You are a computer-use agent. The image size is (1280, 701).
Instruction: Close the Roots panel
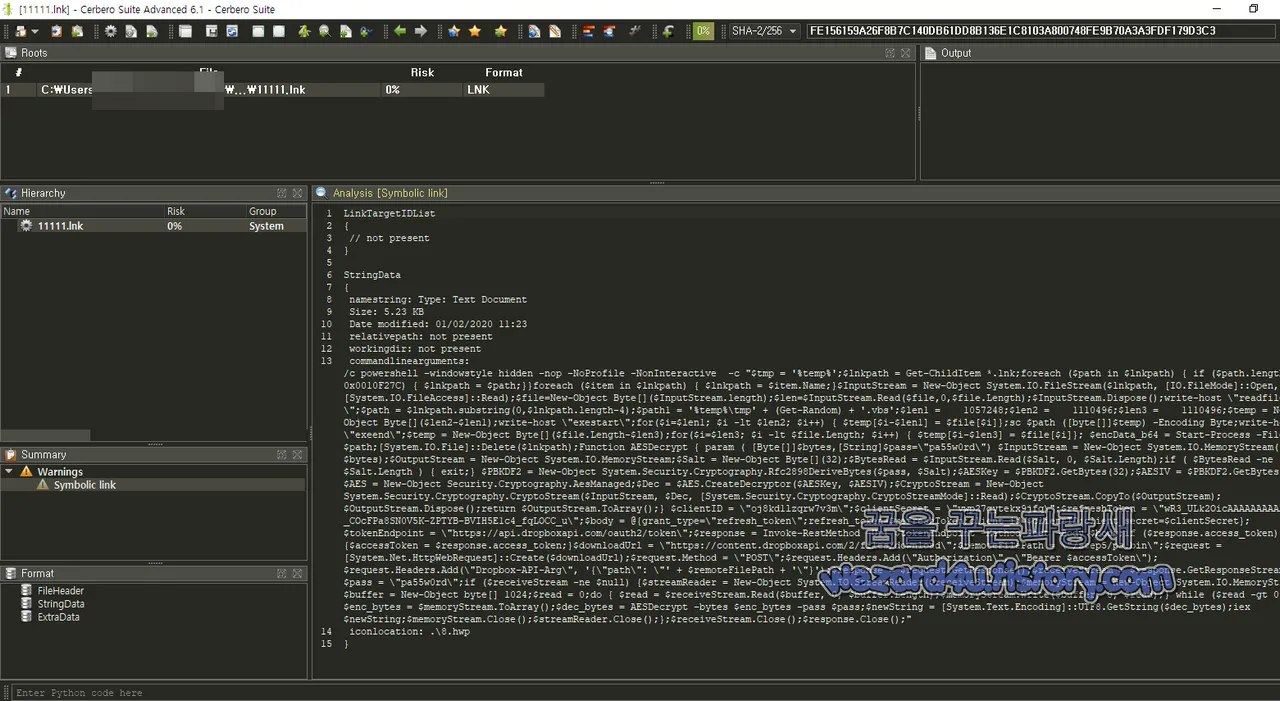pyautogui.click(x=905, y=53)
